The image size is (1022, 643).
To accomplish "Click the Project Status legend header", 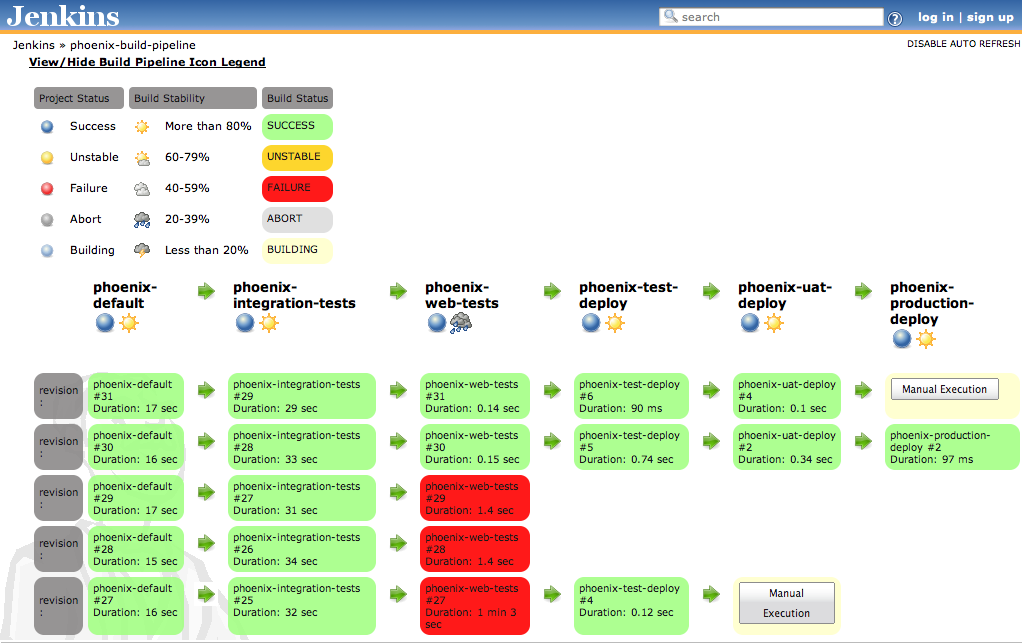I will (x=79, y=98).
